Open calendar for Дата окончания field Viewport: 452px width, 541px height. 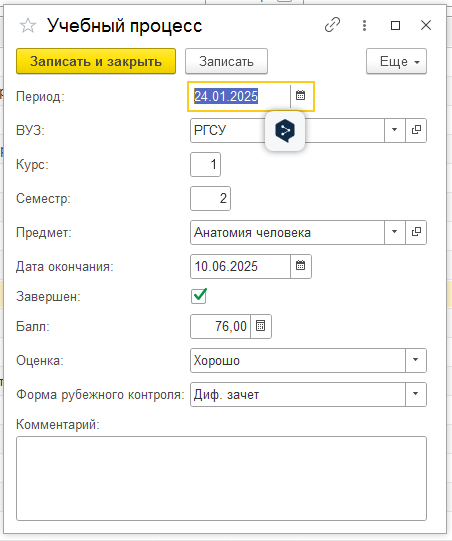point(301,266)
